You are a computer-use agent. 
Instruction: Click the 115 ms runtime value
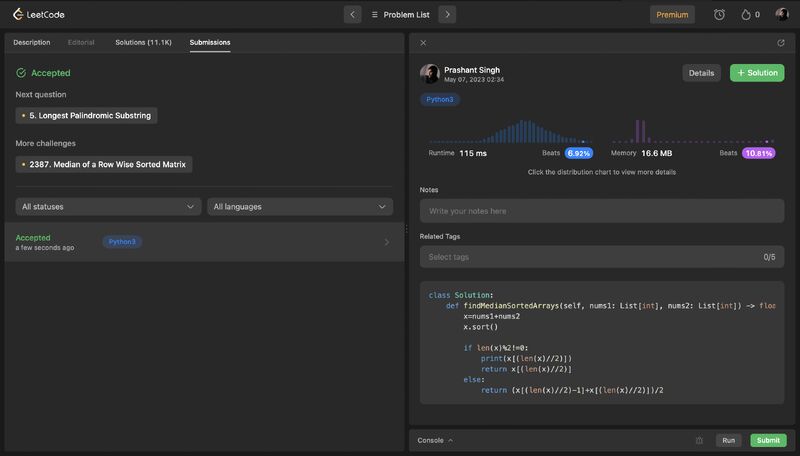(473, 153)
